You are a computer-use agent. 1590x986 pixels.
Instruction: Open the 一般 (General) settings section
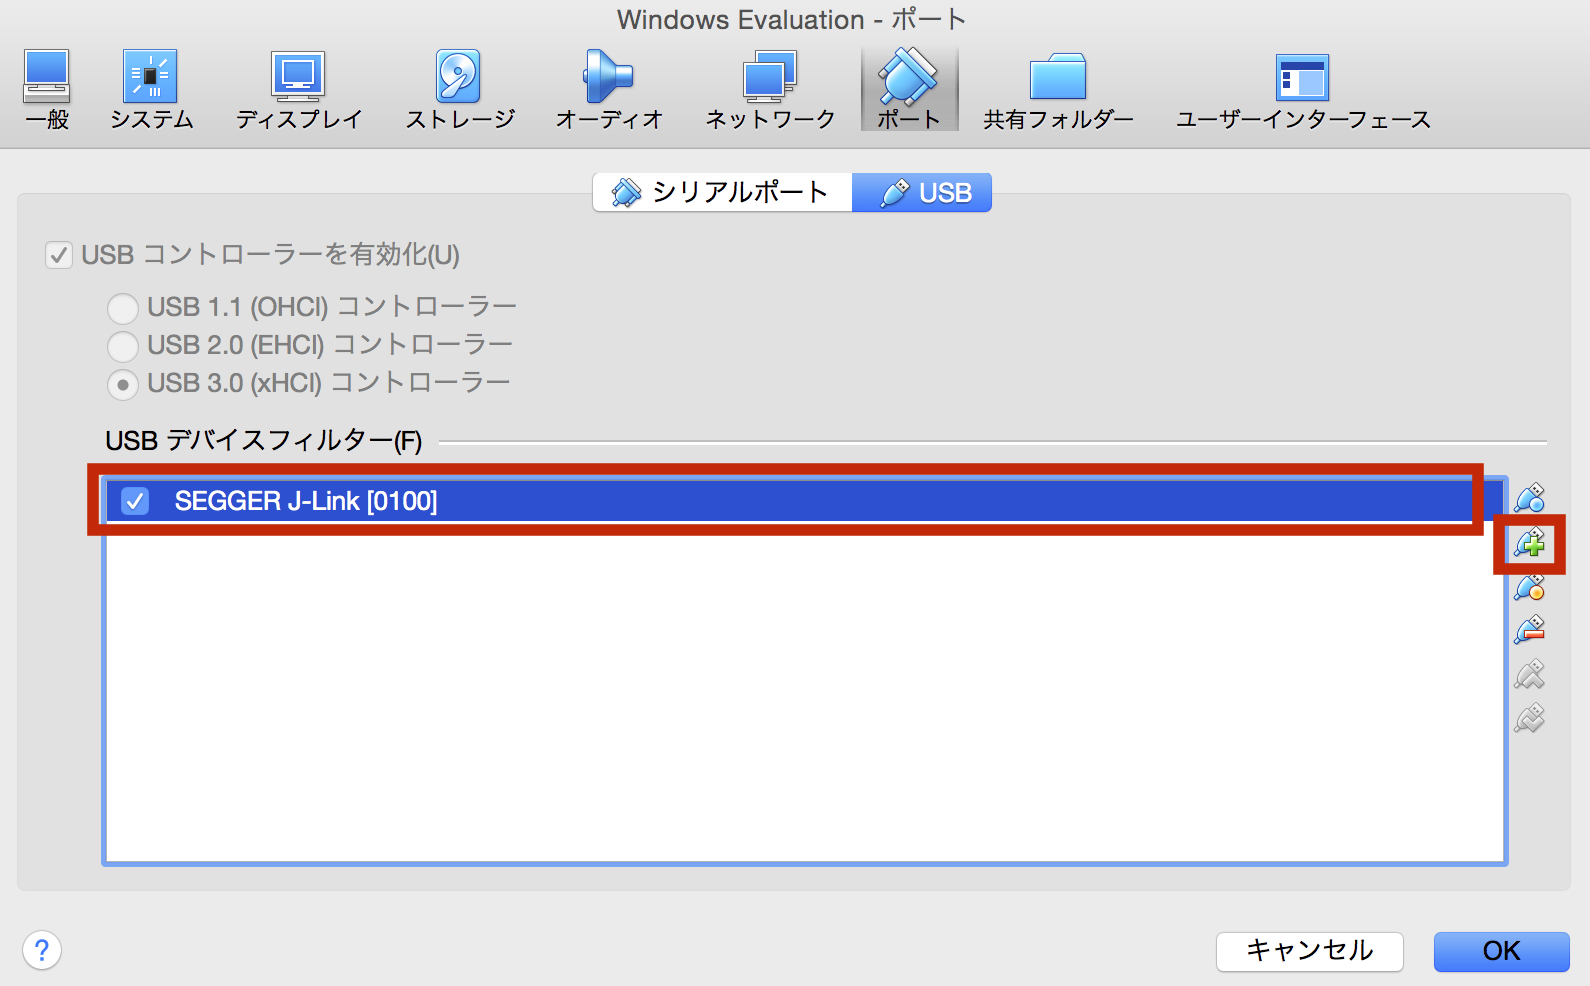click(47, 90)
